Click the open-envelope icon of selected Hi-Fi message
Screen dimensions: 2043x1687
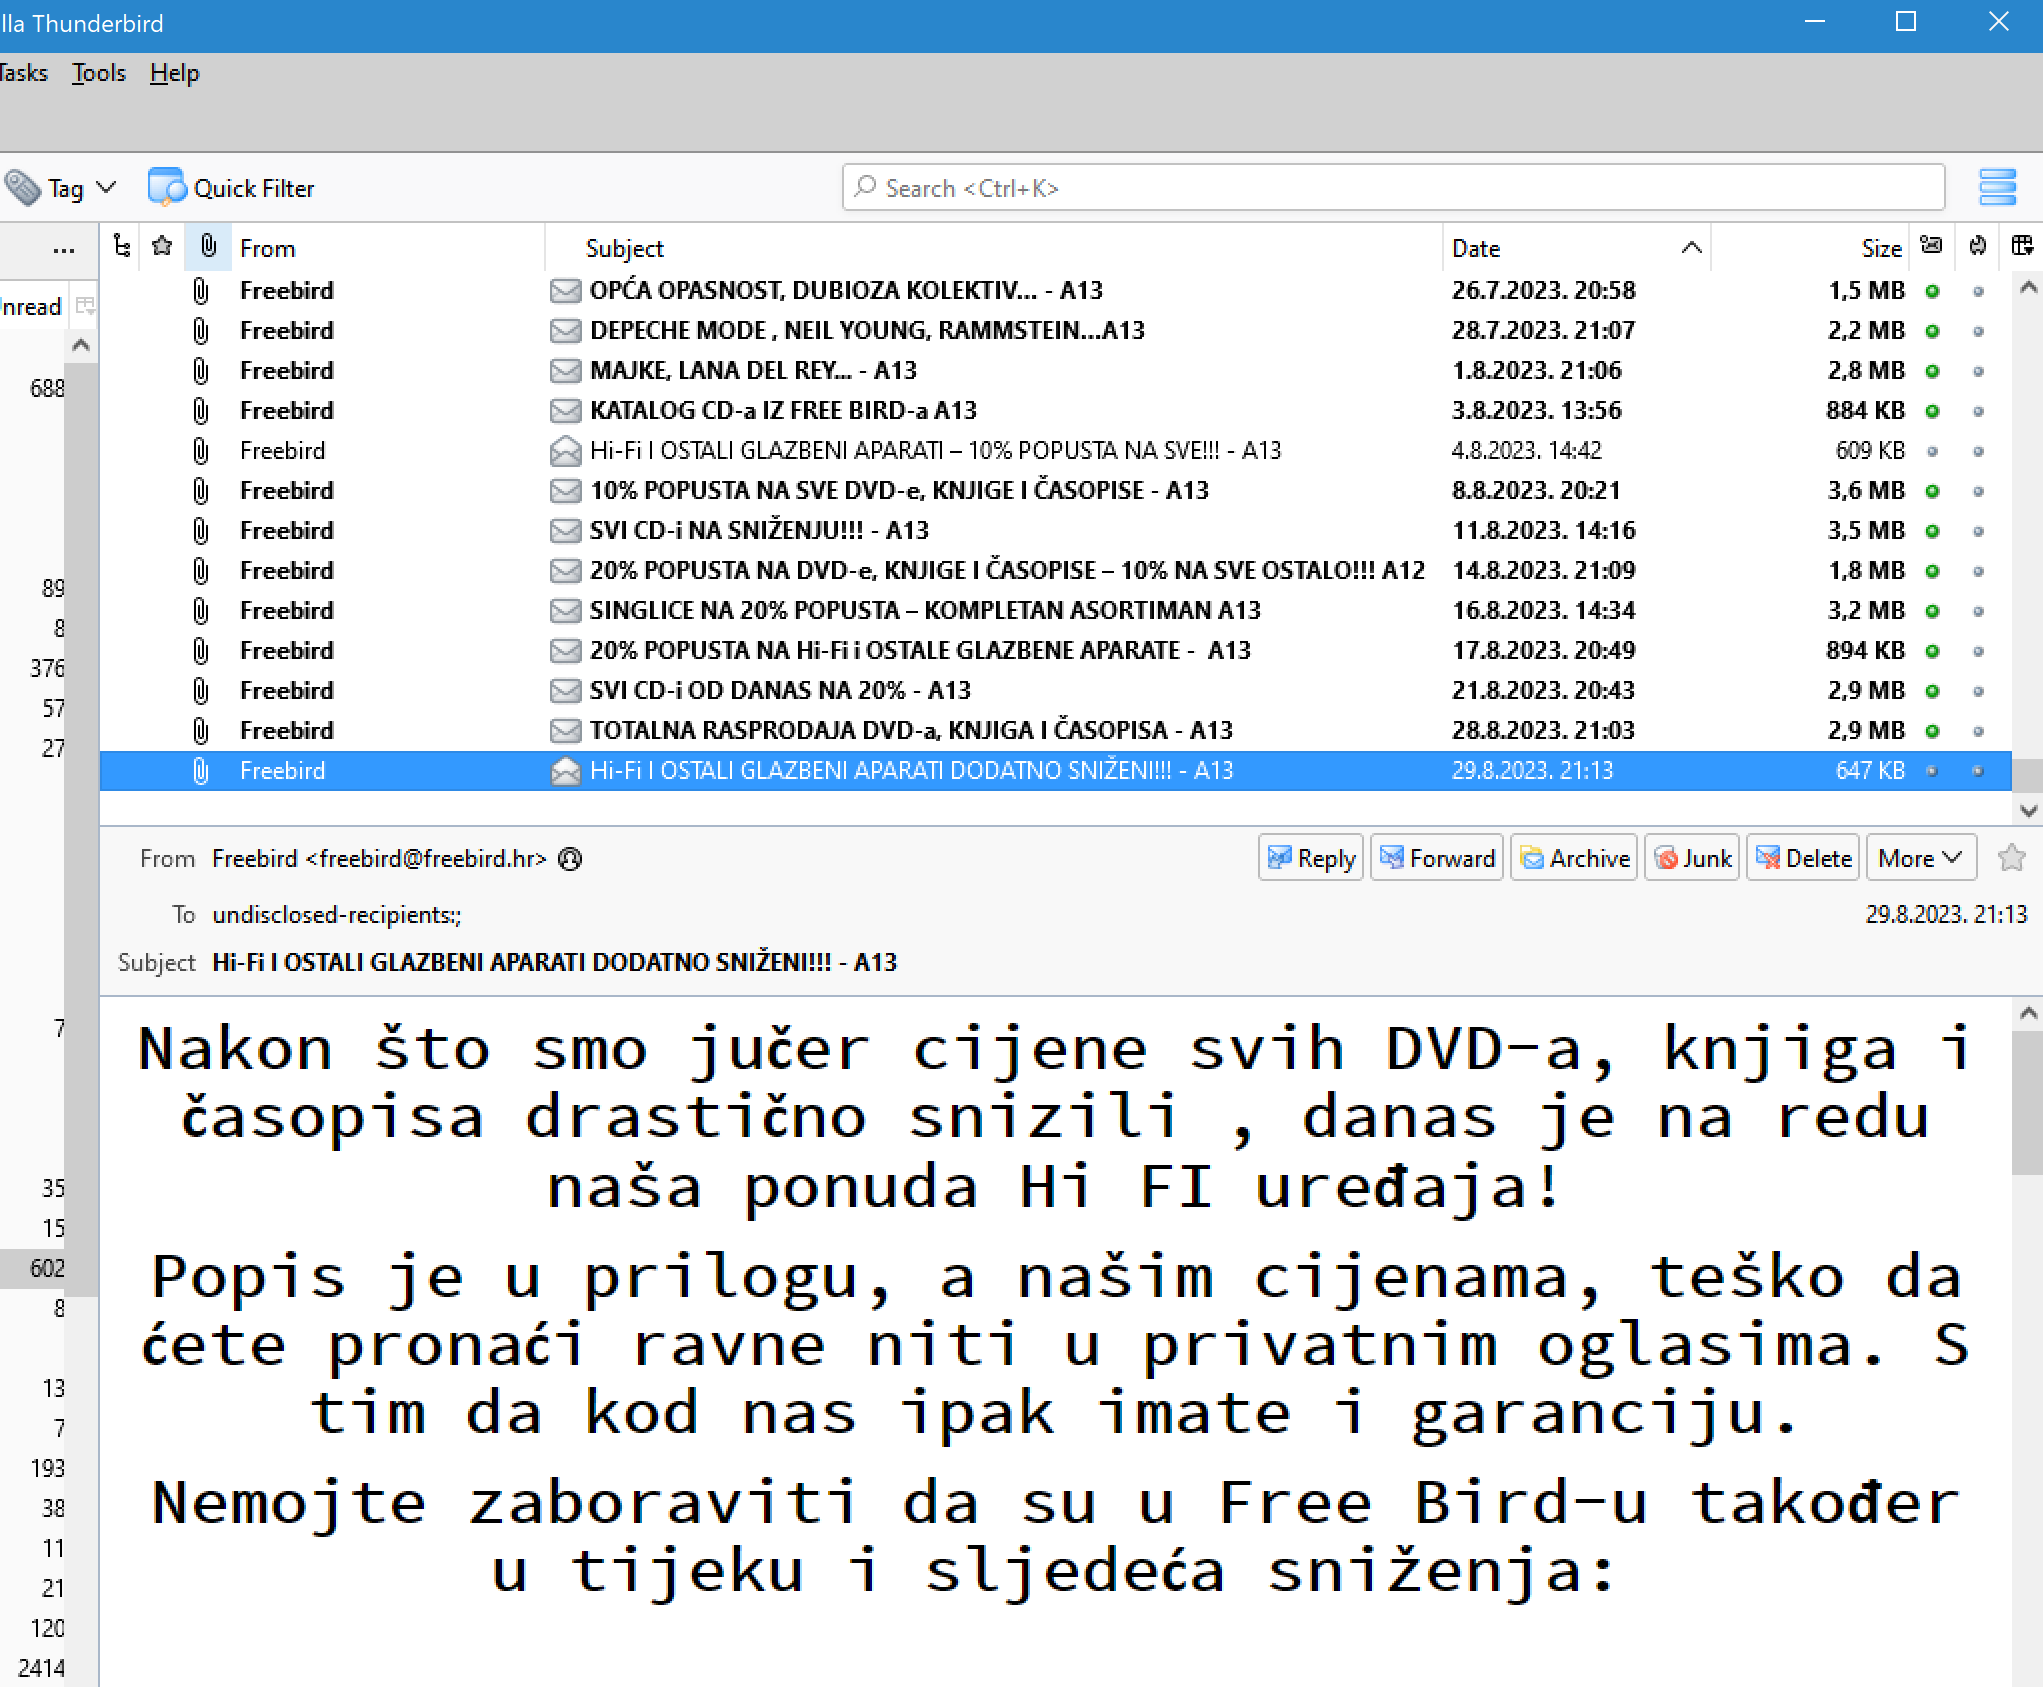click(566, 771)
